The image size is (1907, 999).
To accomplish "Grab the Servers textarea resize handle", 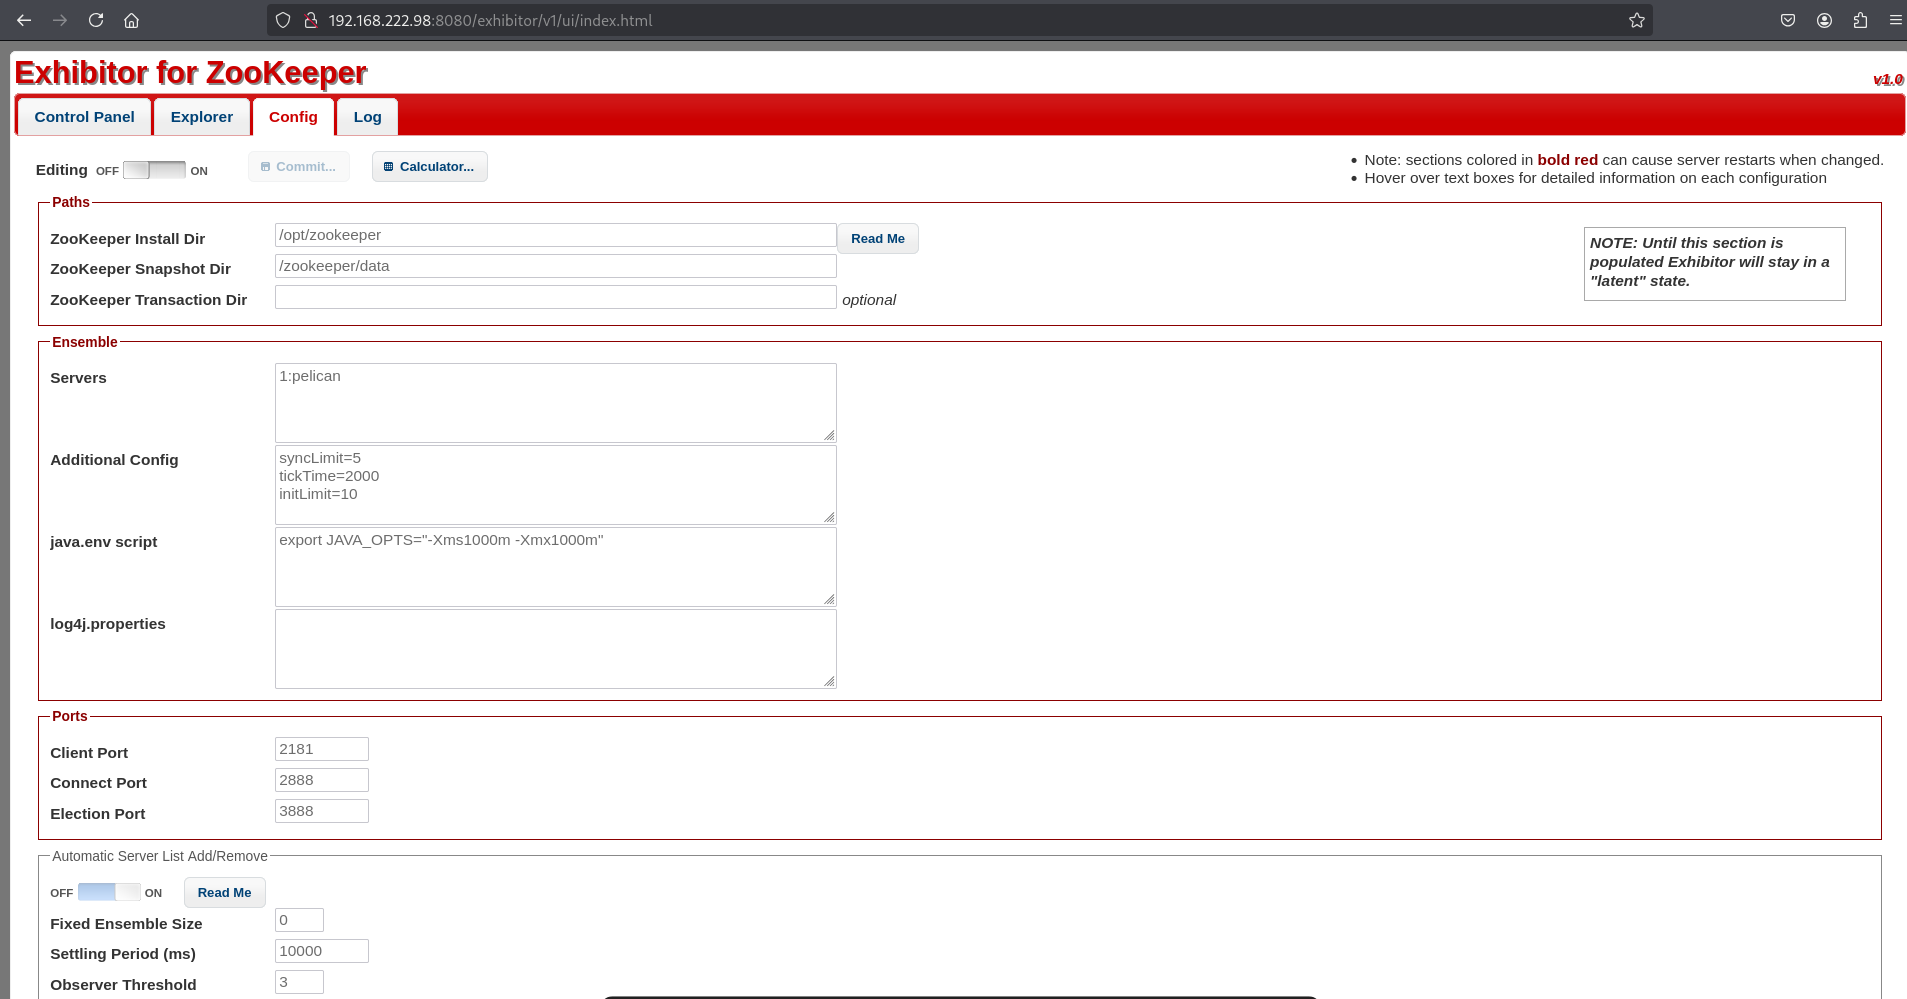I will tap(829, 435).
